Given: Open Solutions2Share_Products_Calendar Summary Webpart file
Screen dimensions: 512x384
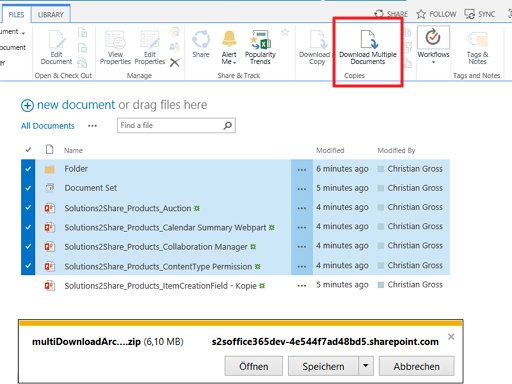Looking at the screenshot, I should [165, 228].
